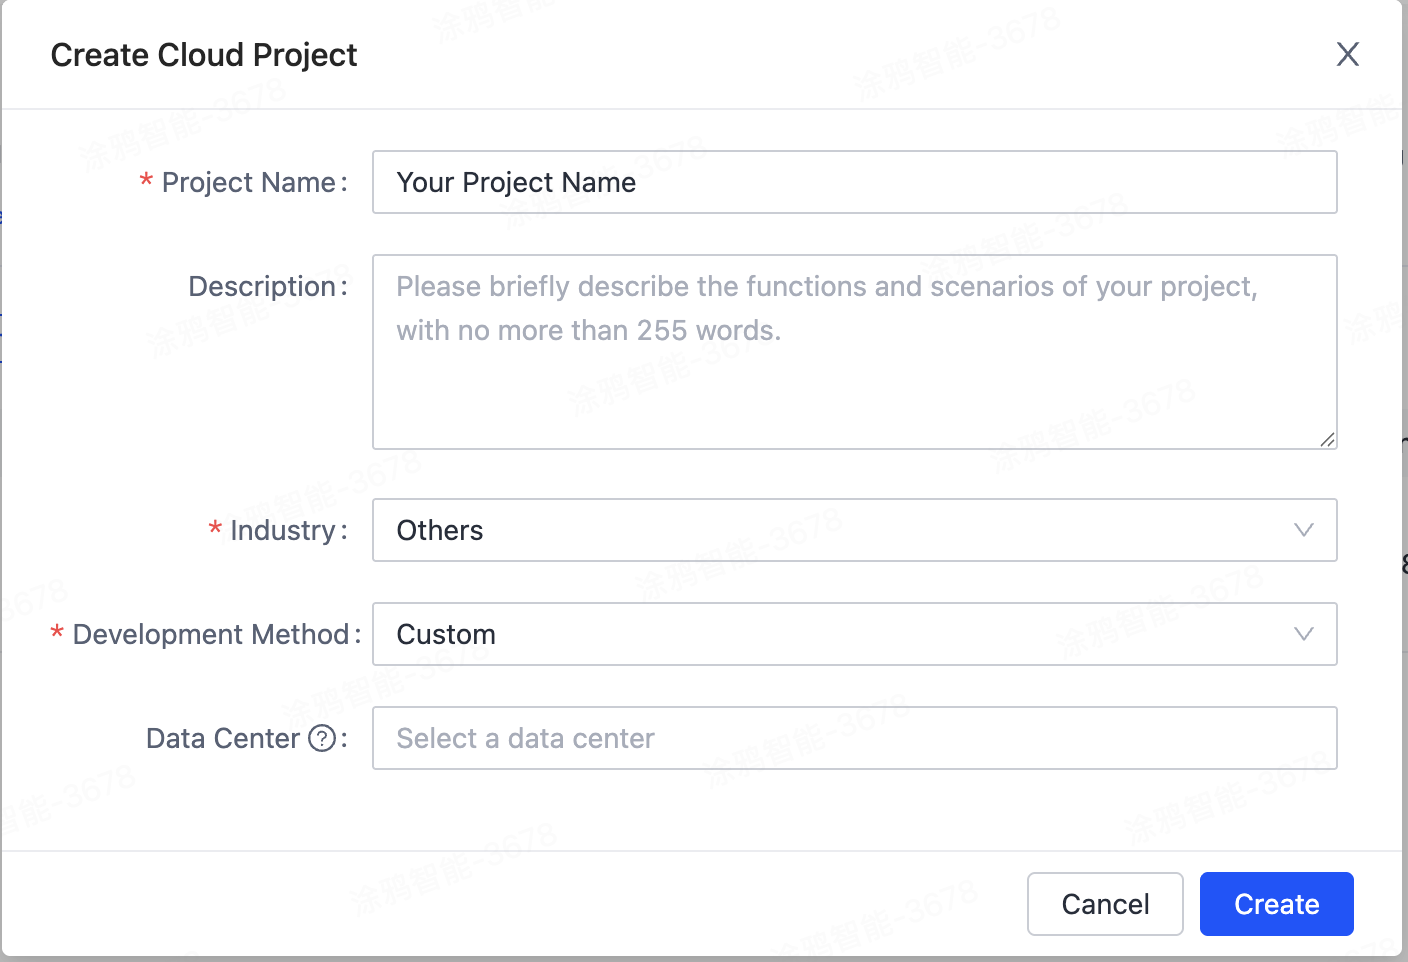The height and width of the screenshot is (962, 1408).
Task: Click the Select a data center placeholder
Action: tap(524, 738)
